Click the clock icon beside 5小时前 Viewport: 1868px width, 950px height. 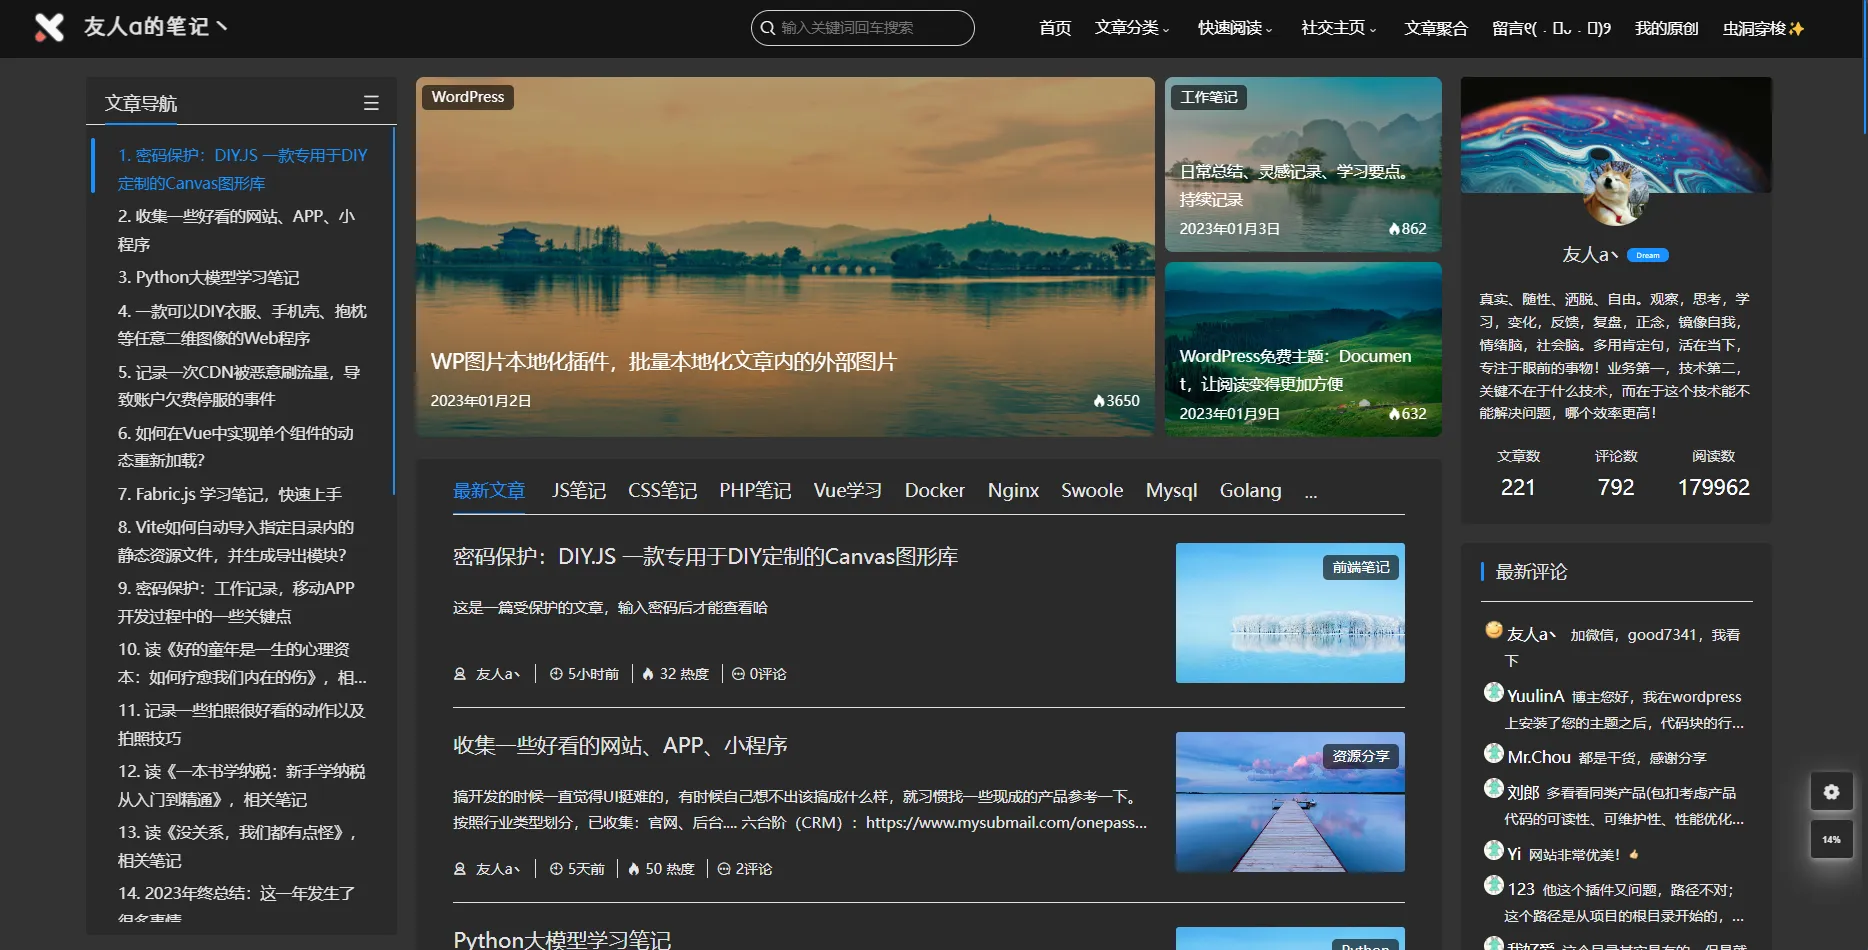[556, 674]
